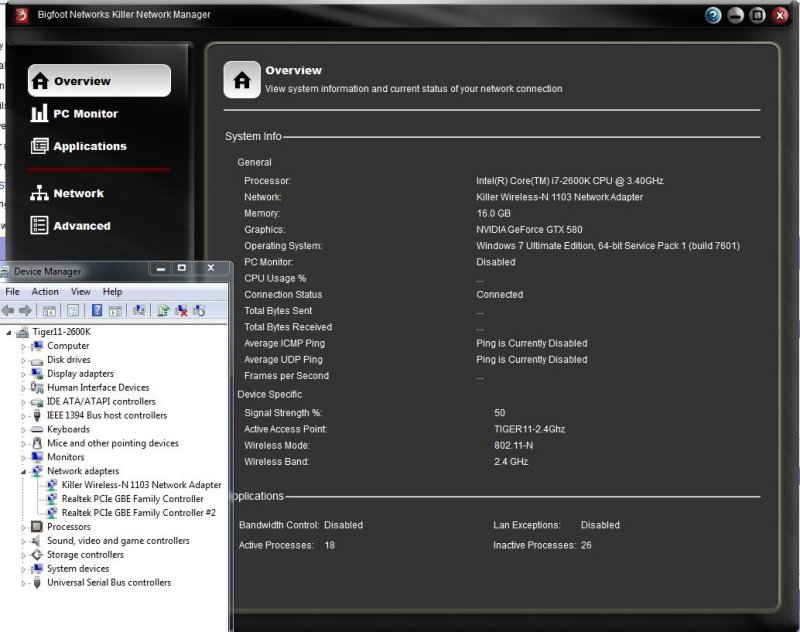Viewport: 800px width, 632px height.
Task: Click the Disable device toolbar icon
Action: pos(199,310)
